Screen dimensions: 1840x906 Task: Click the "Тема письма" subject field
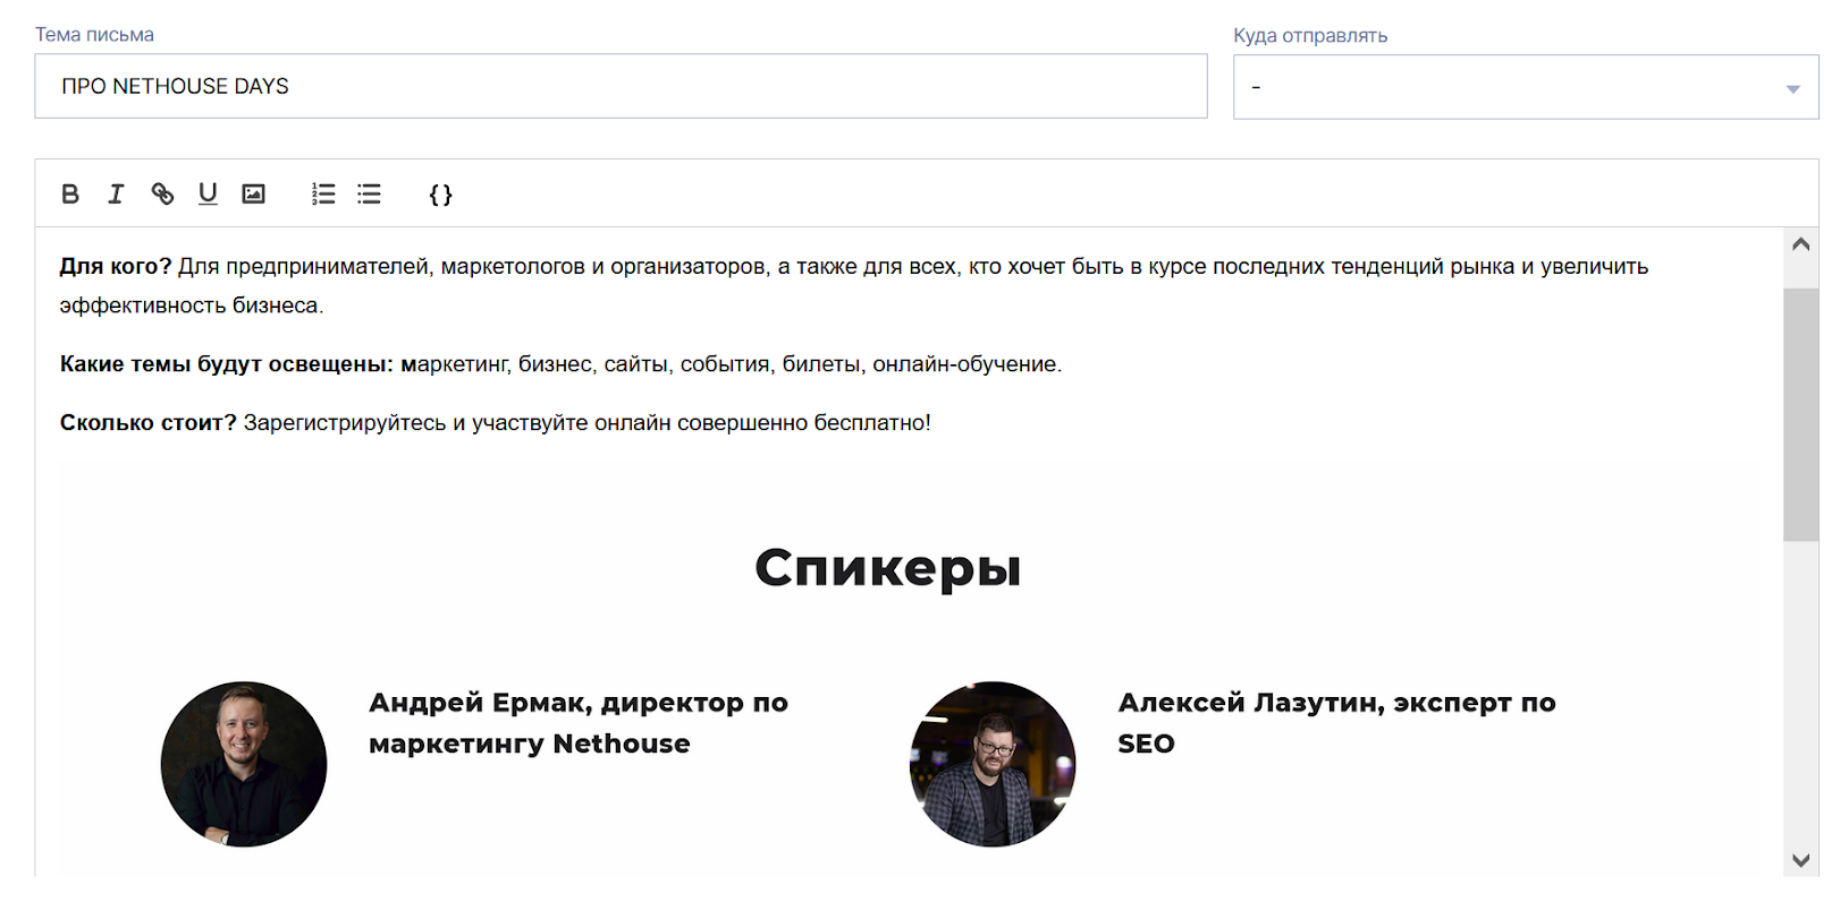tap(621, 86)
